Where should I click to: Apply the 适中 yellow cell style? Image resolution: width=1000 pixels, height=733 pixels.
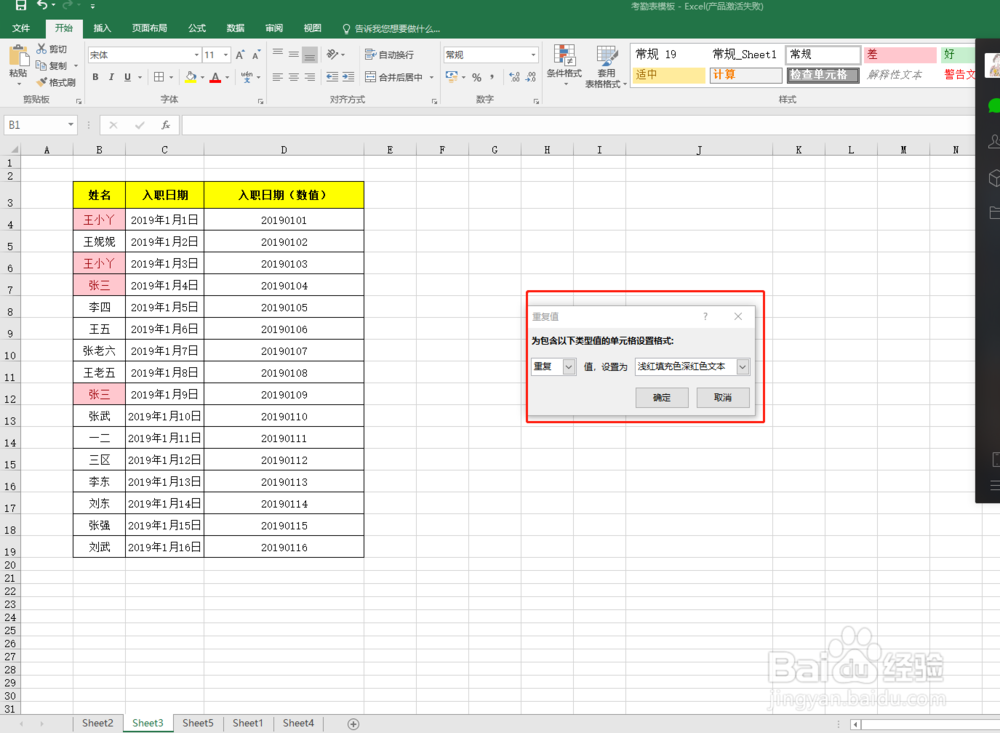(x=668, y=75)
